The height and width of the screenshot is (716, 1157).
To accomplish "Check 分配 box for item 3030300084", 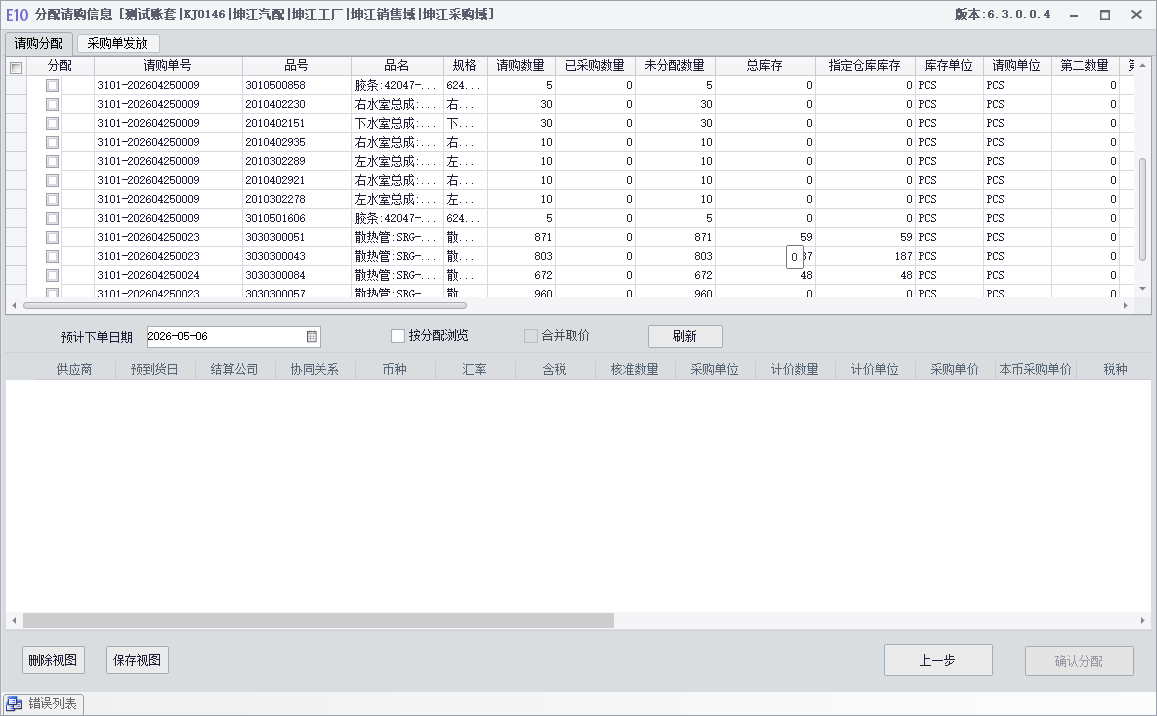I will tap(52, 275).
